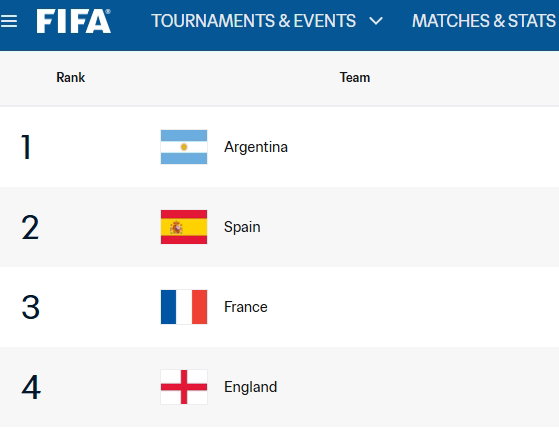Open the Tournaments & Events menu
Image resolution: width=559 pixels, height=428 pixels.
(x=253, y=21)
